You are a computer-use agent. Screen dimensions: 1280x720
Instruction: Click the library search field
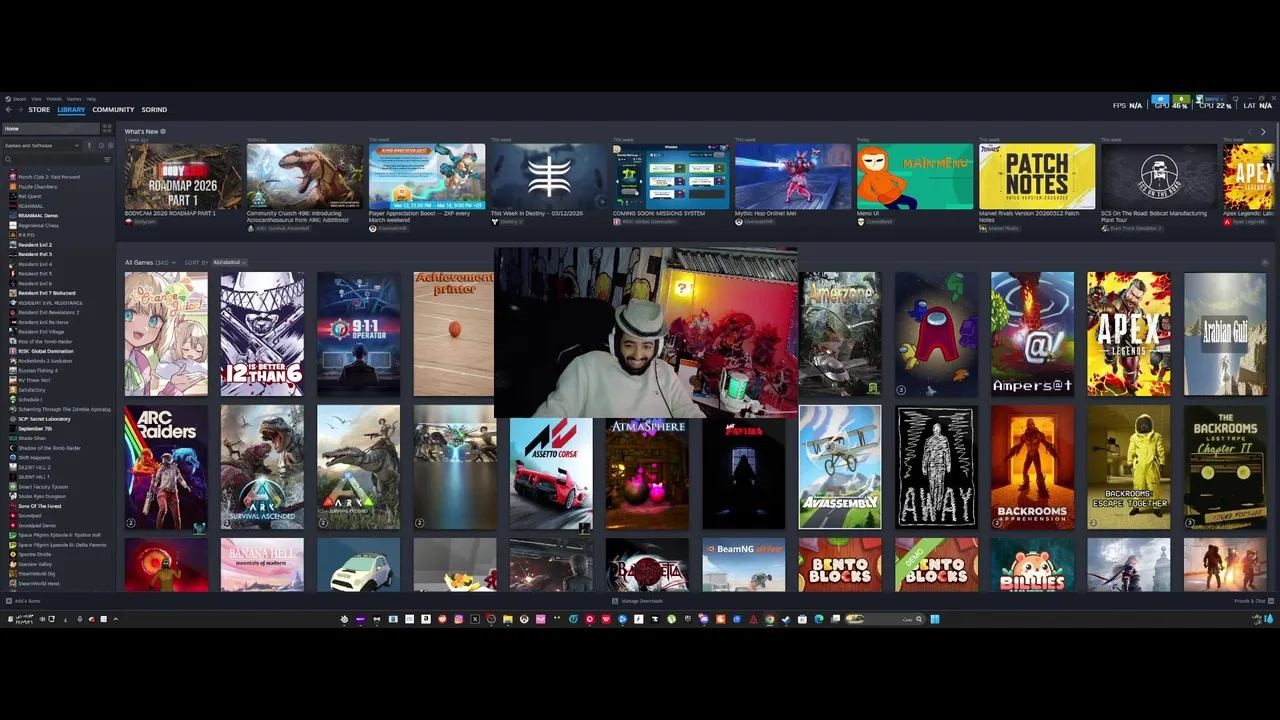[x=52, y=160]
